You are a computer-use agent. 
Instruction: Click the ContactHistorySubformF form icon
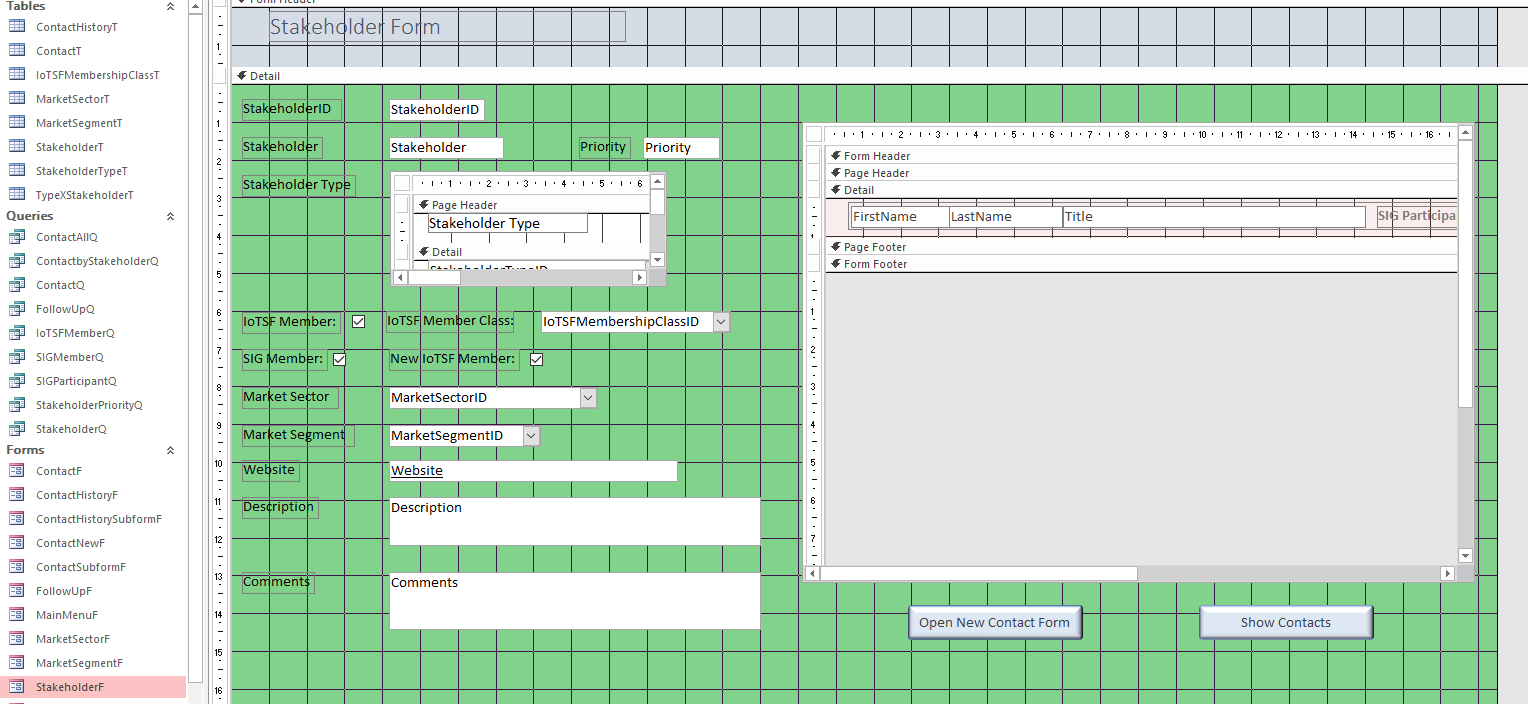point(17,518)
